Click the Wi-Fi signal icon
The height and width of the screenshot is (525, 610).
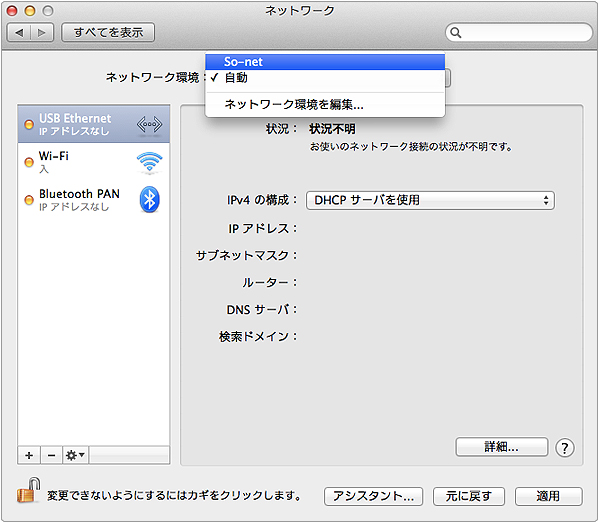pyautogui.click(x=149, y=162)
